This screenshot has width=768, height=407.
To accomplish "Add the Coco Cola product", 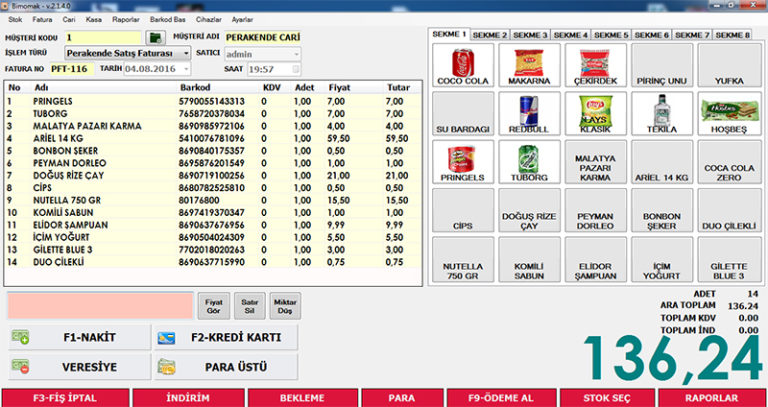I will click(463, 65).
